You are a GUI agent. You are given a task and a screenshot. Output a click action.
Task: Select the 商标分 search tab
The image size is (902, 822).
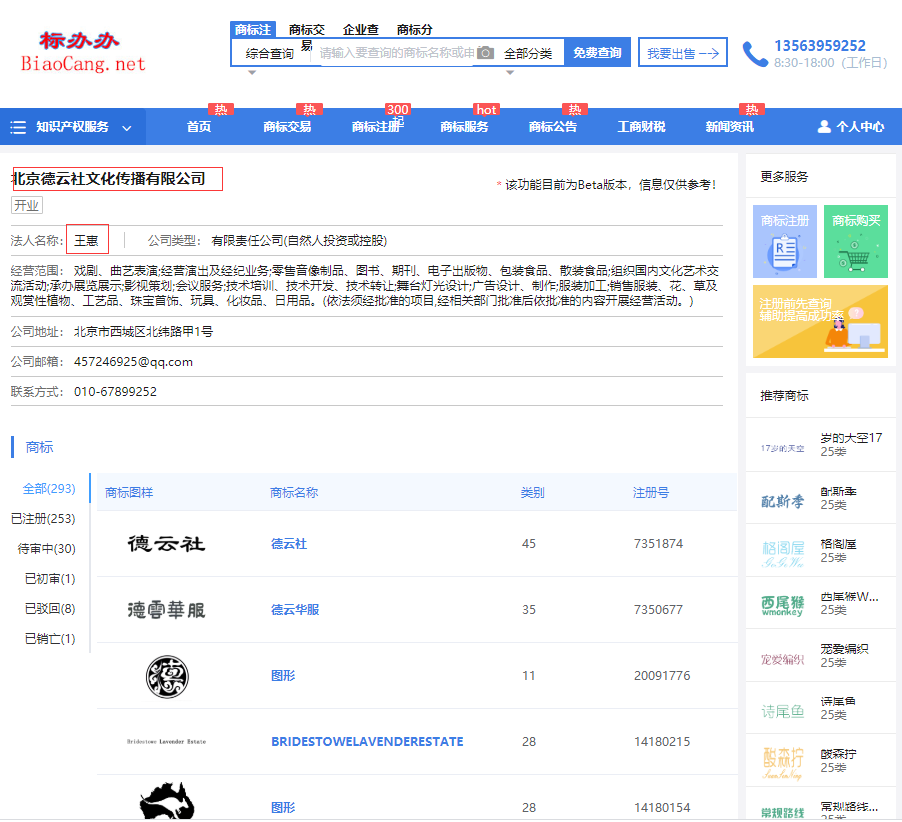click(x=414, y=29)
